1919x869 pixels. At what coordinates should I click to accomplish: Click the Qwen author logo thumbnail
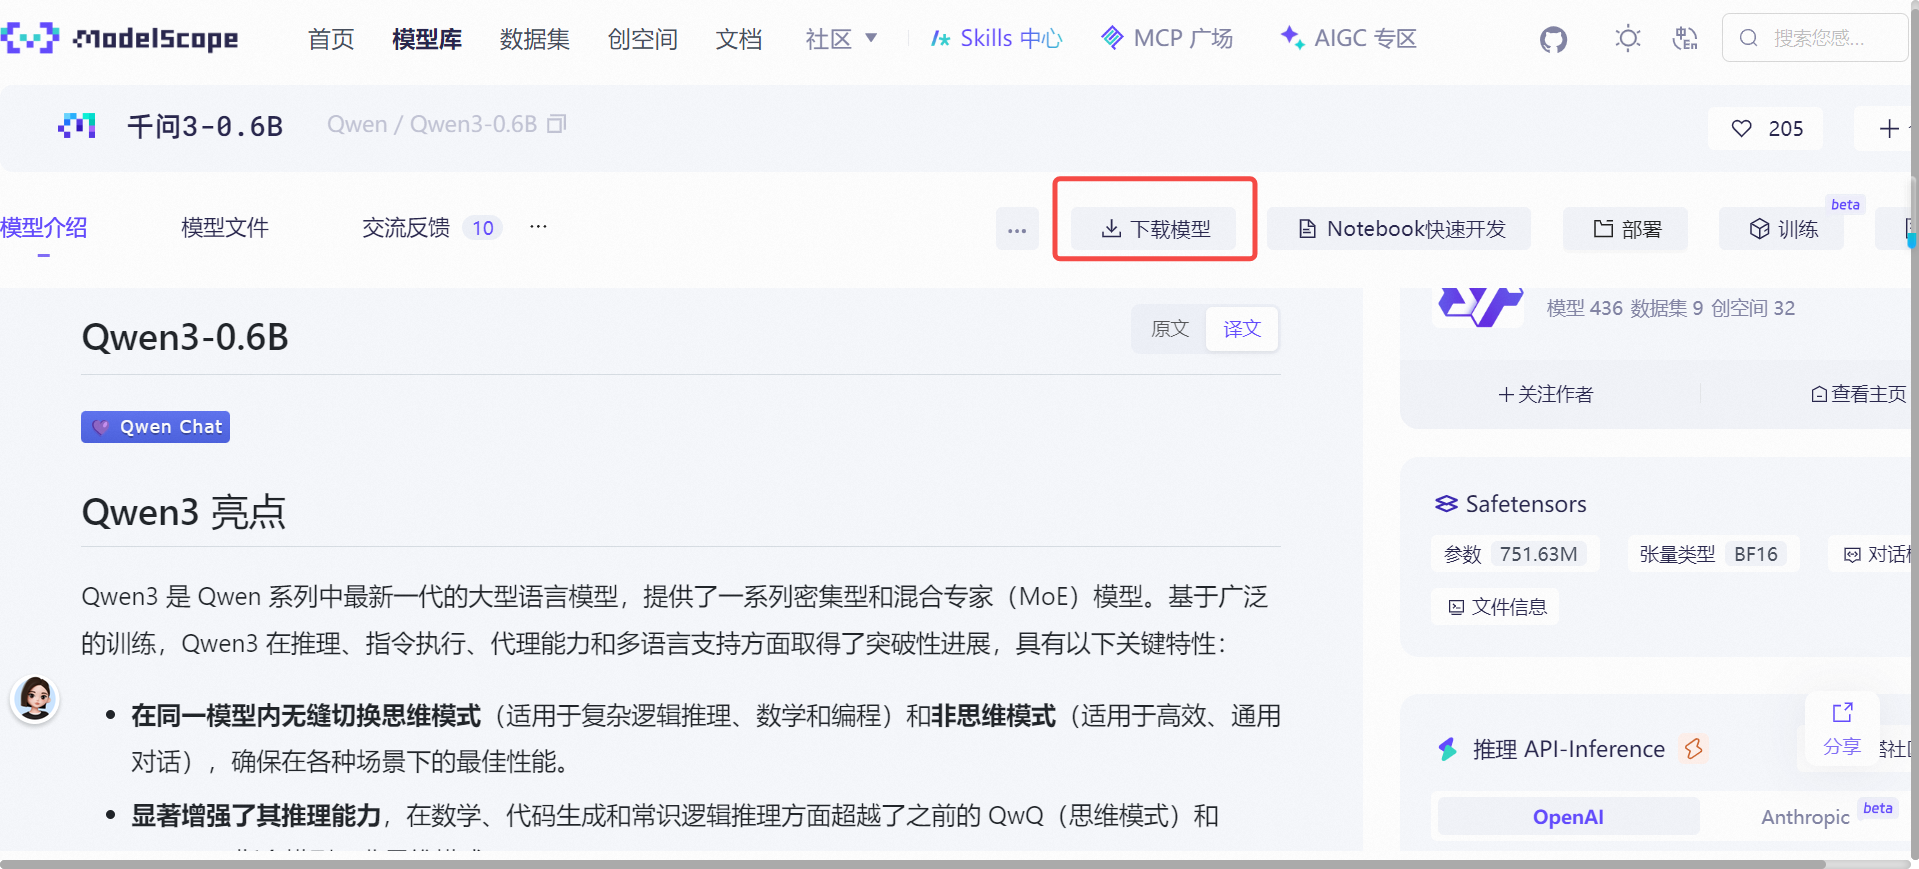point(1478,307)
